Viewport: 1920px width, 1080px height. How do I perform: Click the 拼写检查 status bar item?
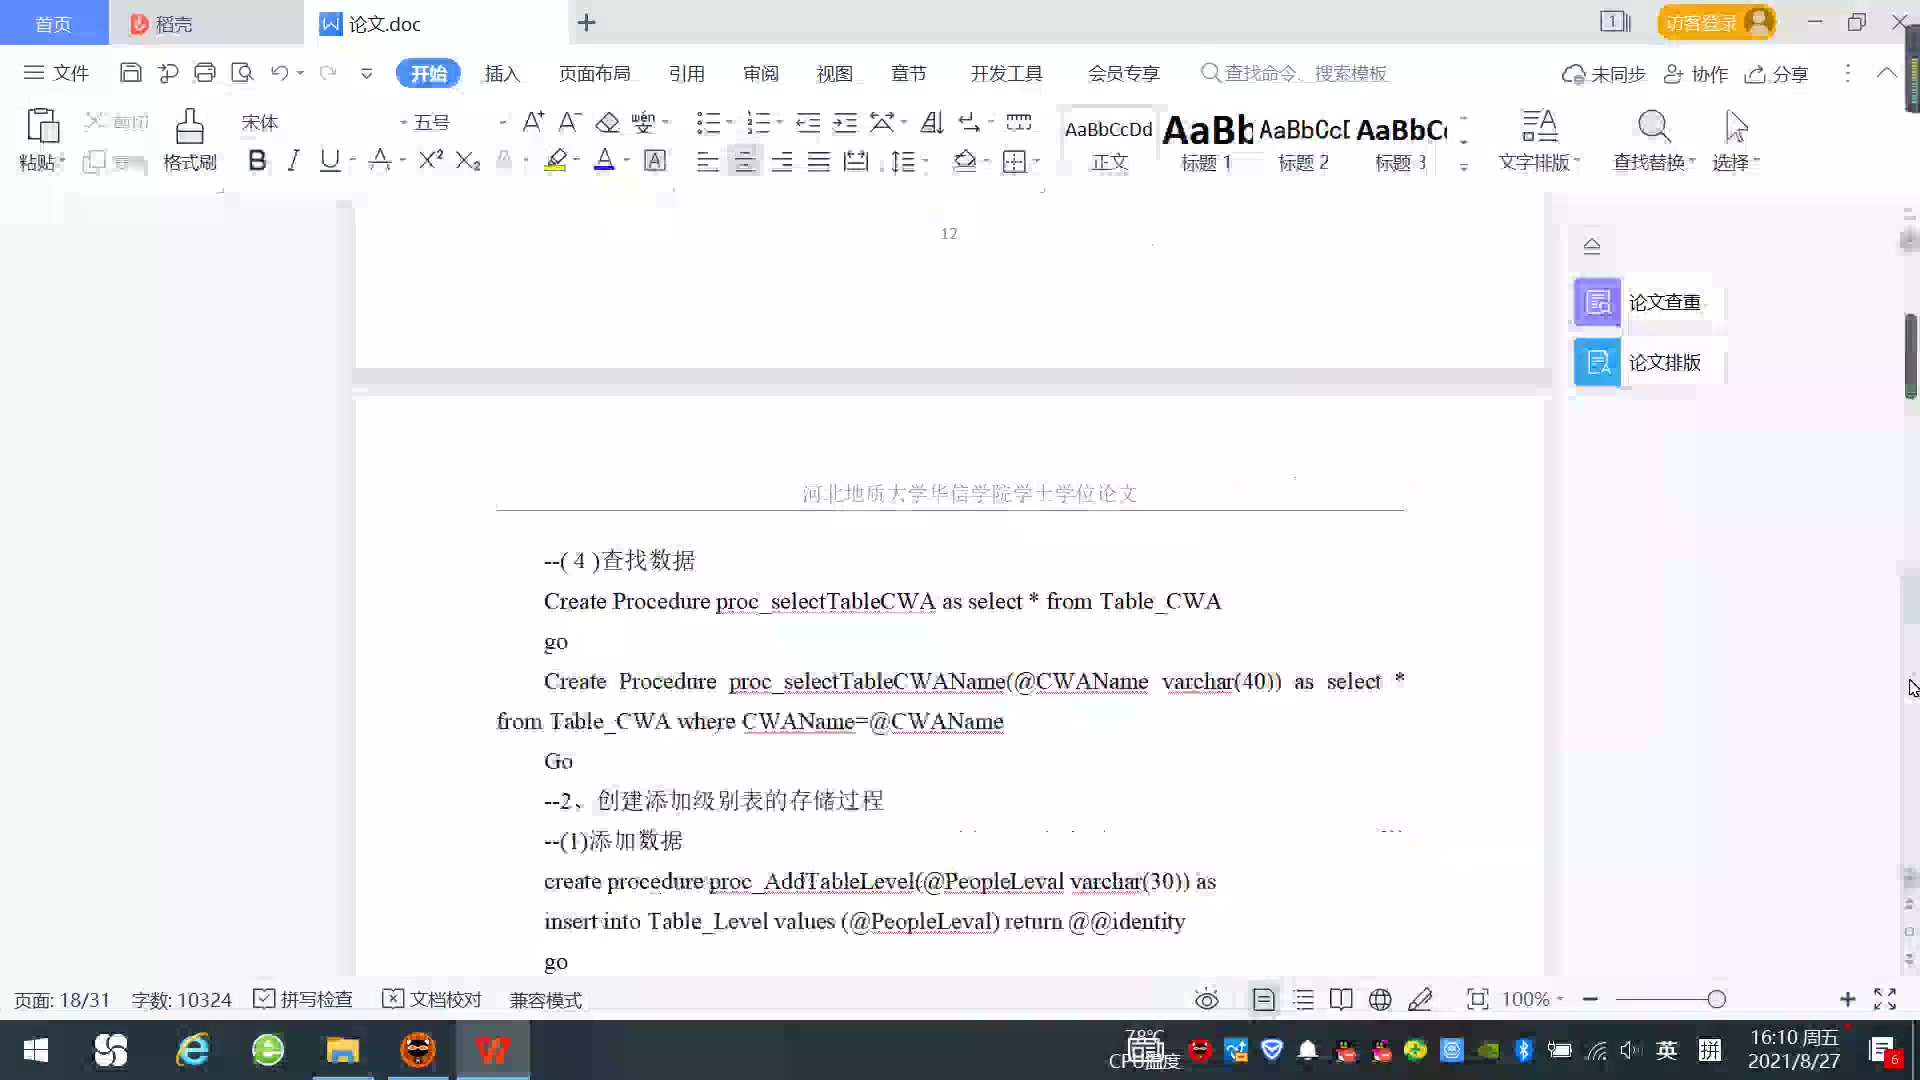(x=303, y=999)
